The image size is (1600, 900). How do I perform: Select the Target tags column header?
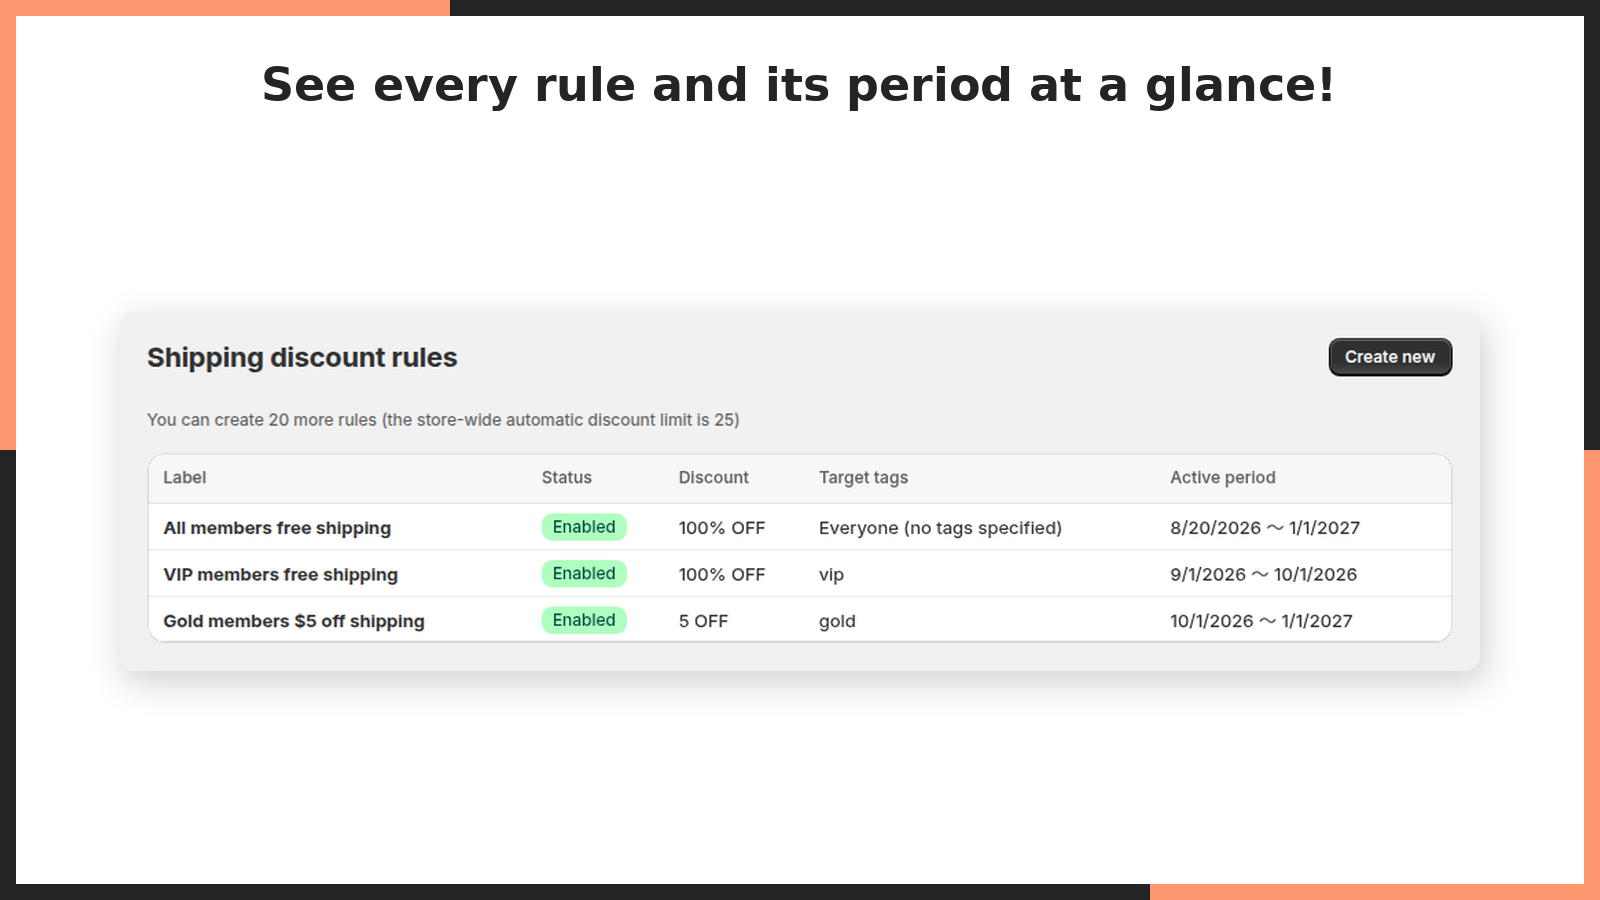863,478
